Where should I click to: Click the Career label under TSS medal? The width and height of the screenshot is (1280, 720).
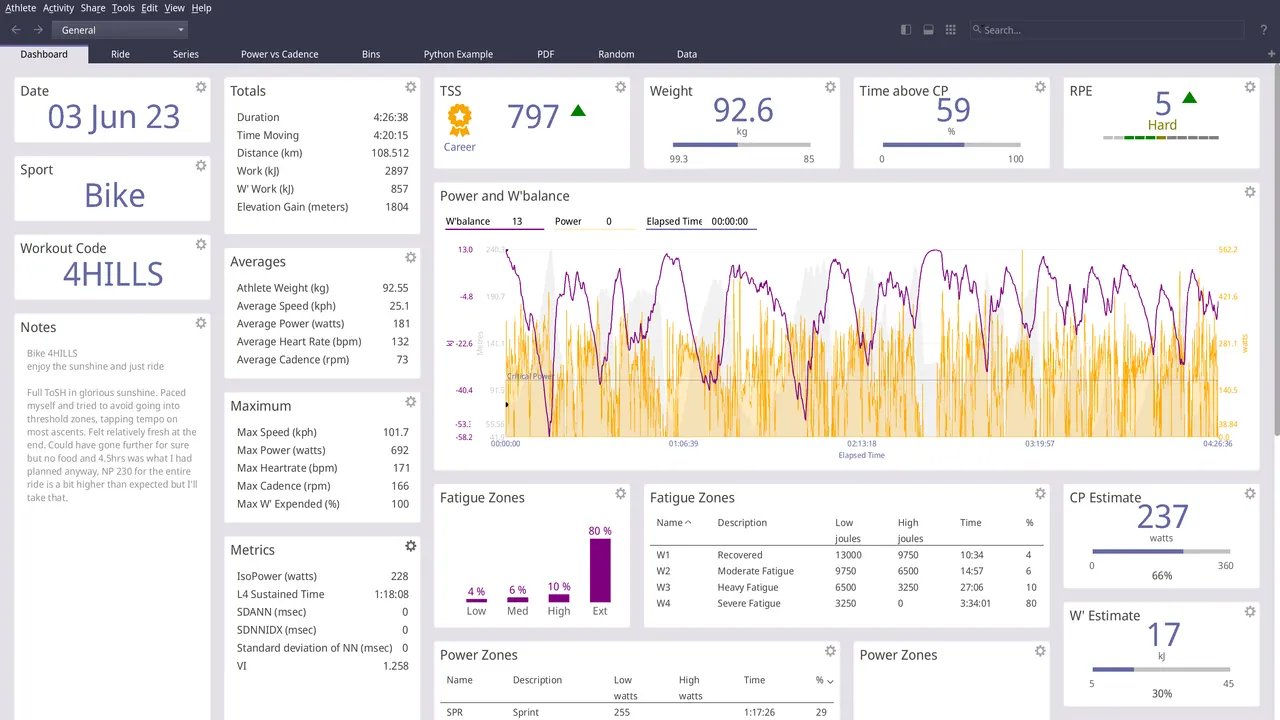click(460, 147)
